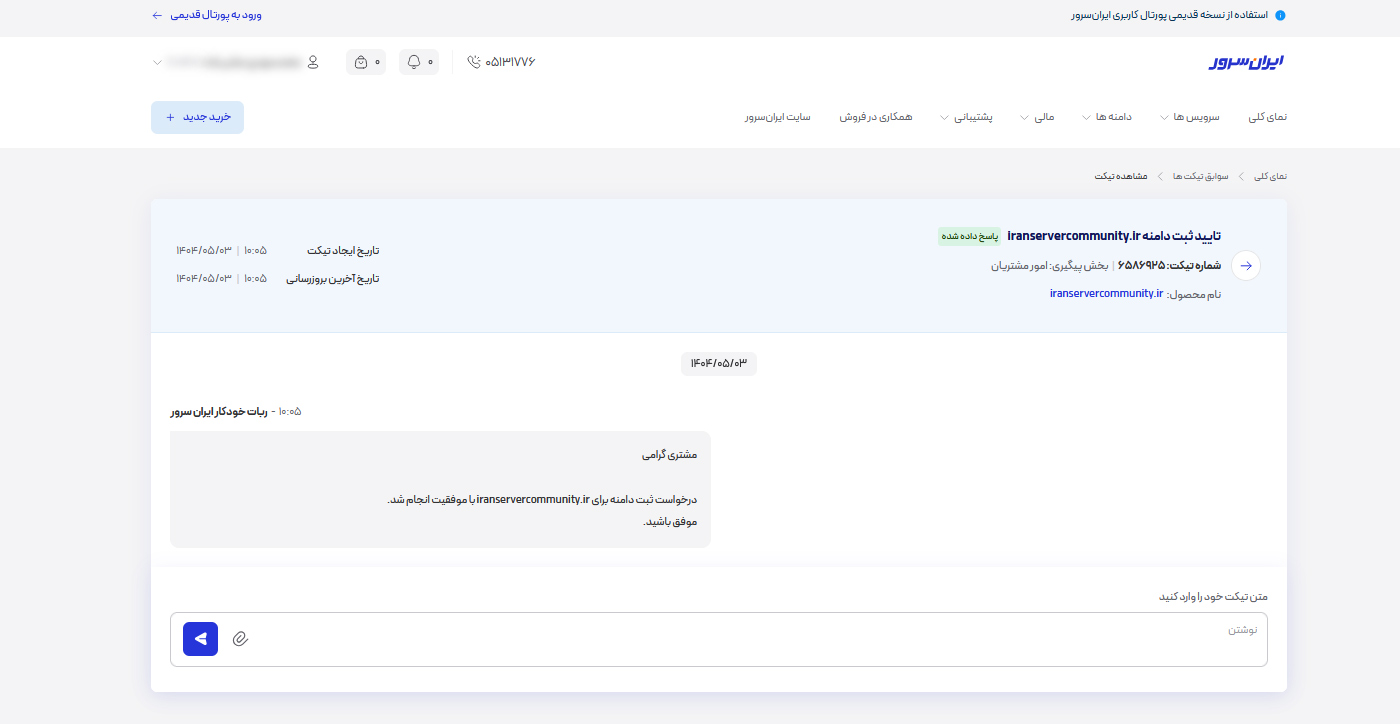Click the notification bell icon
This screenshot has height=724, width=1400.
[414, 61]
